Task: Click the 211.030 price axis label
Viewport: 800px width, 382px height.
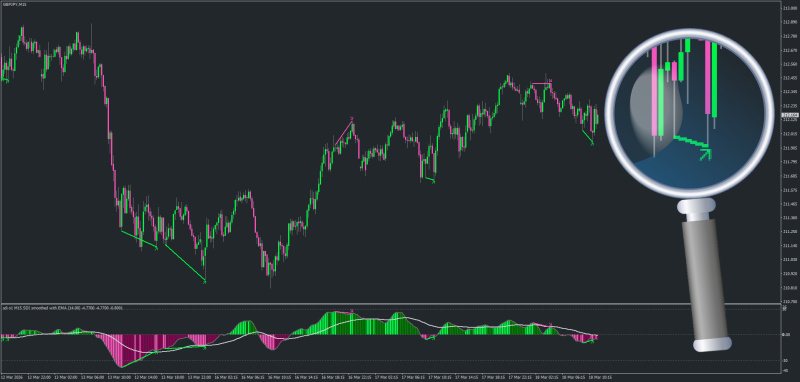Action: point(790,260)
